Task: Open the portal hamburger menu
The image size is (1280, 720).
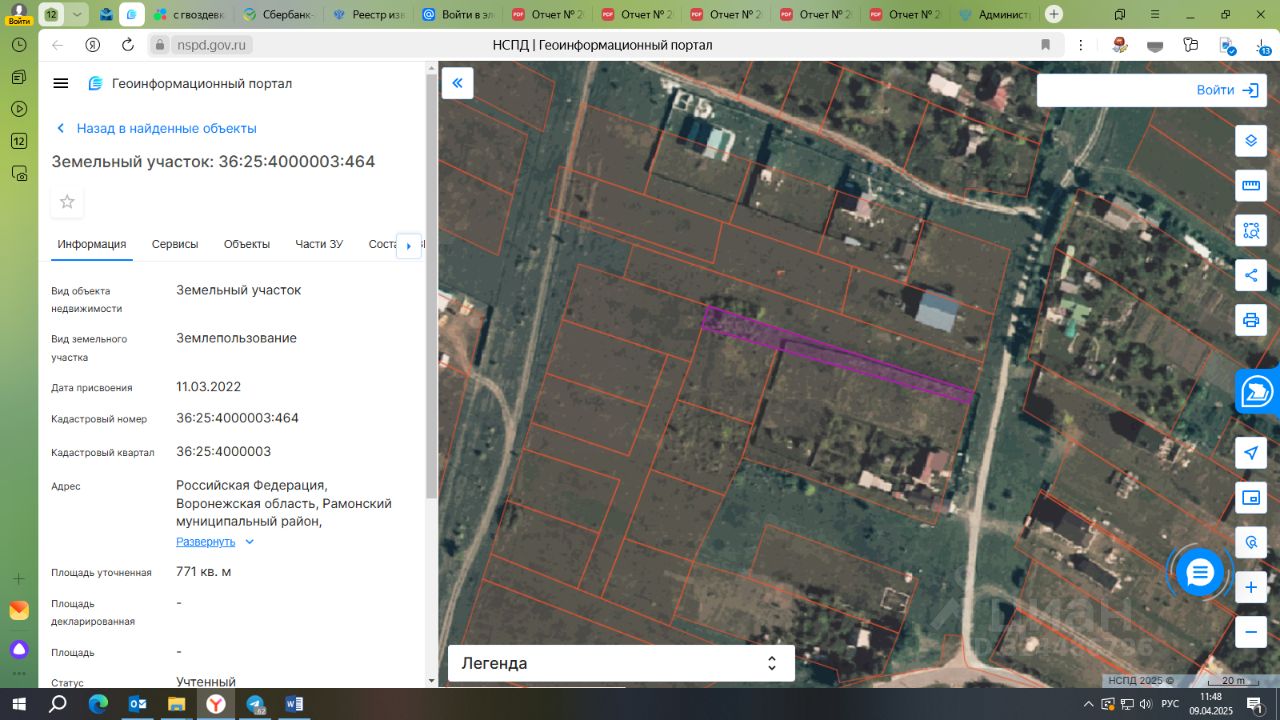Action: coord(61,83)
